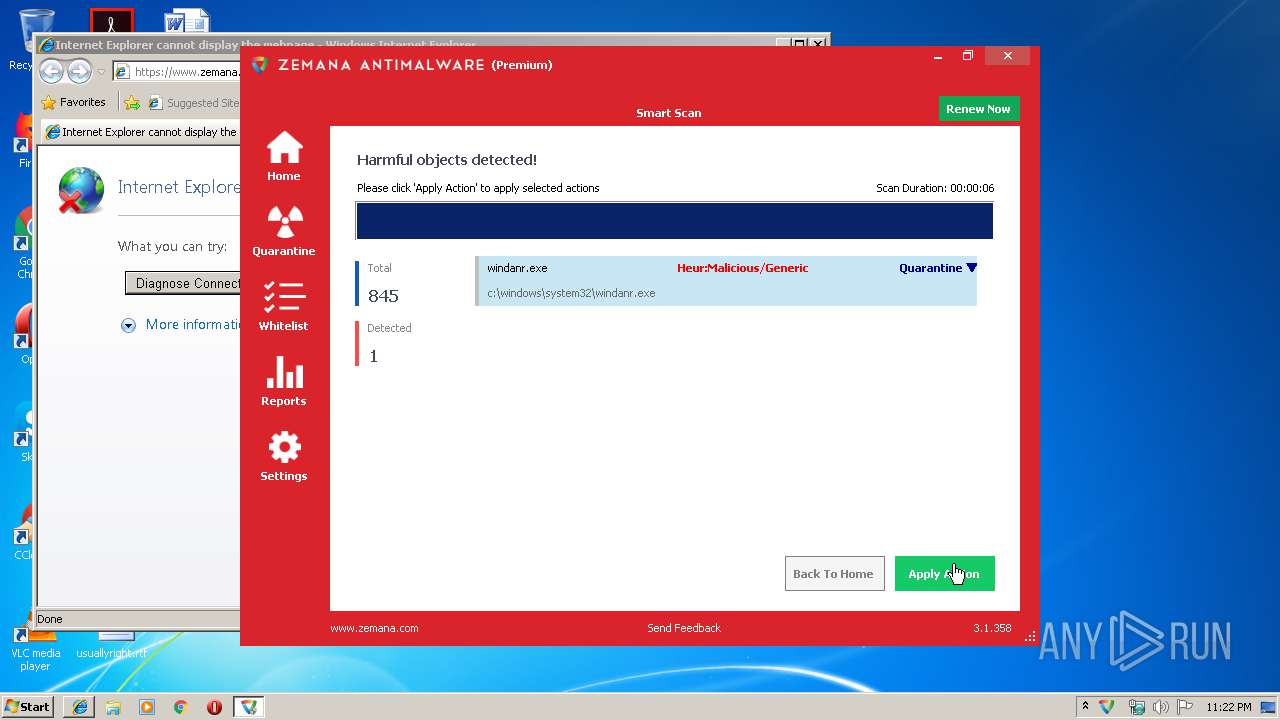Open Windows Media Player from taskbar

click(147, 707)
